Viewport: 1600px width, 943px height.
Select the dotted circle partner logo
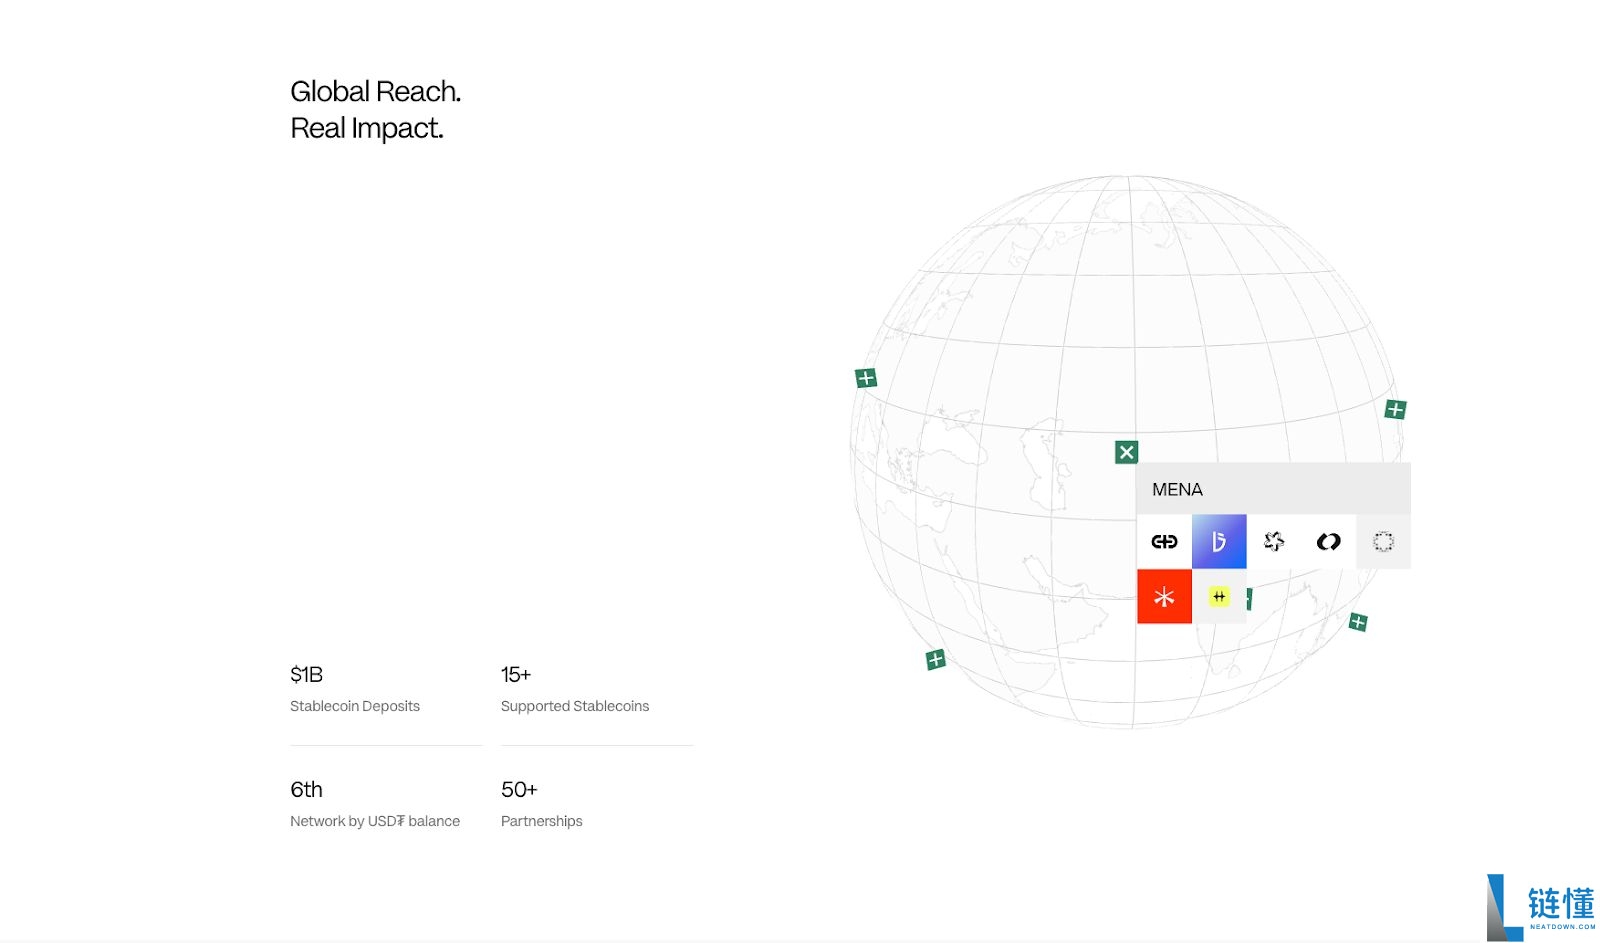[1383, 542]
